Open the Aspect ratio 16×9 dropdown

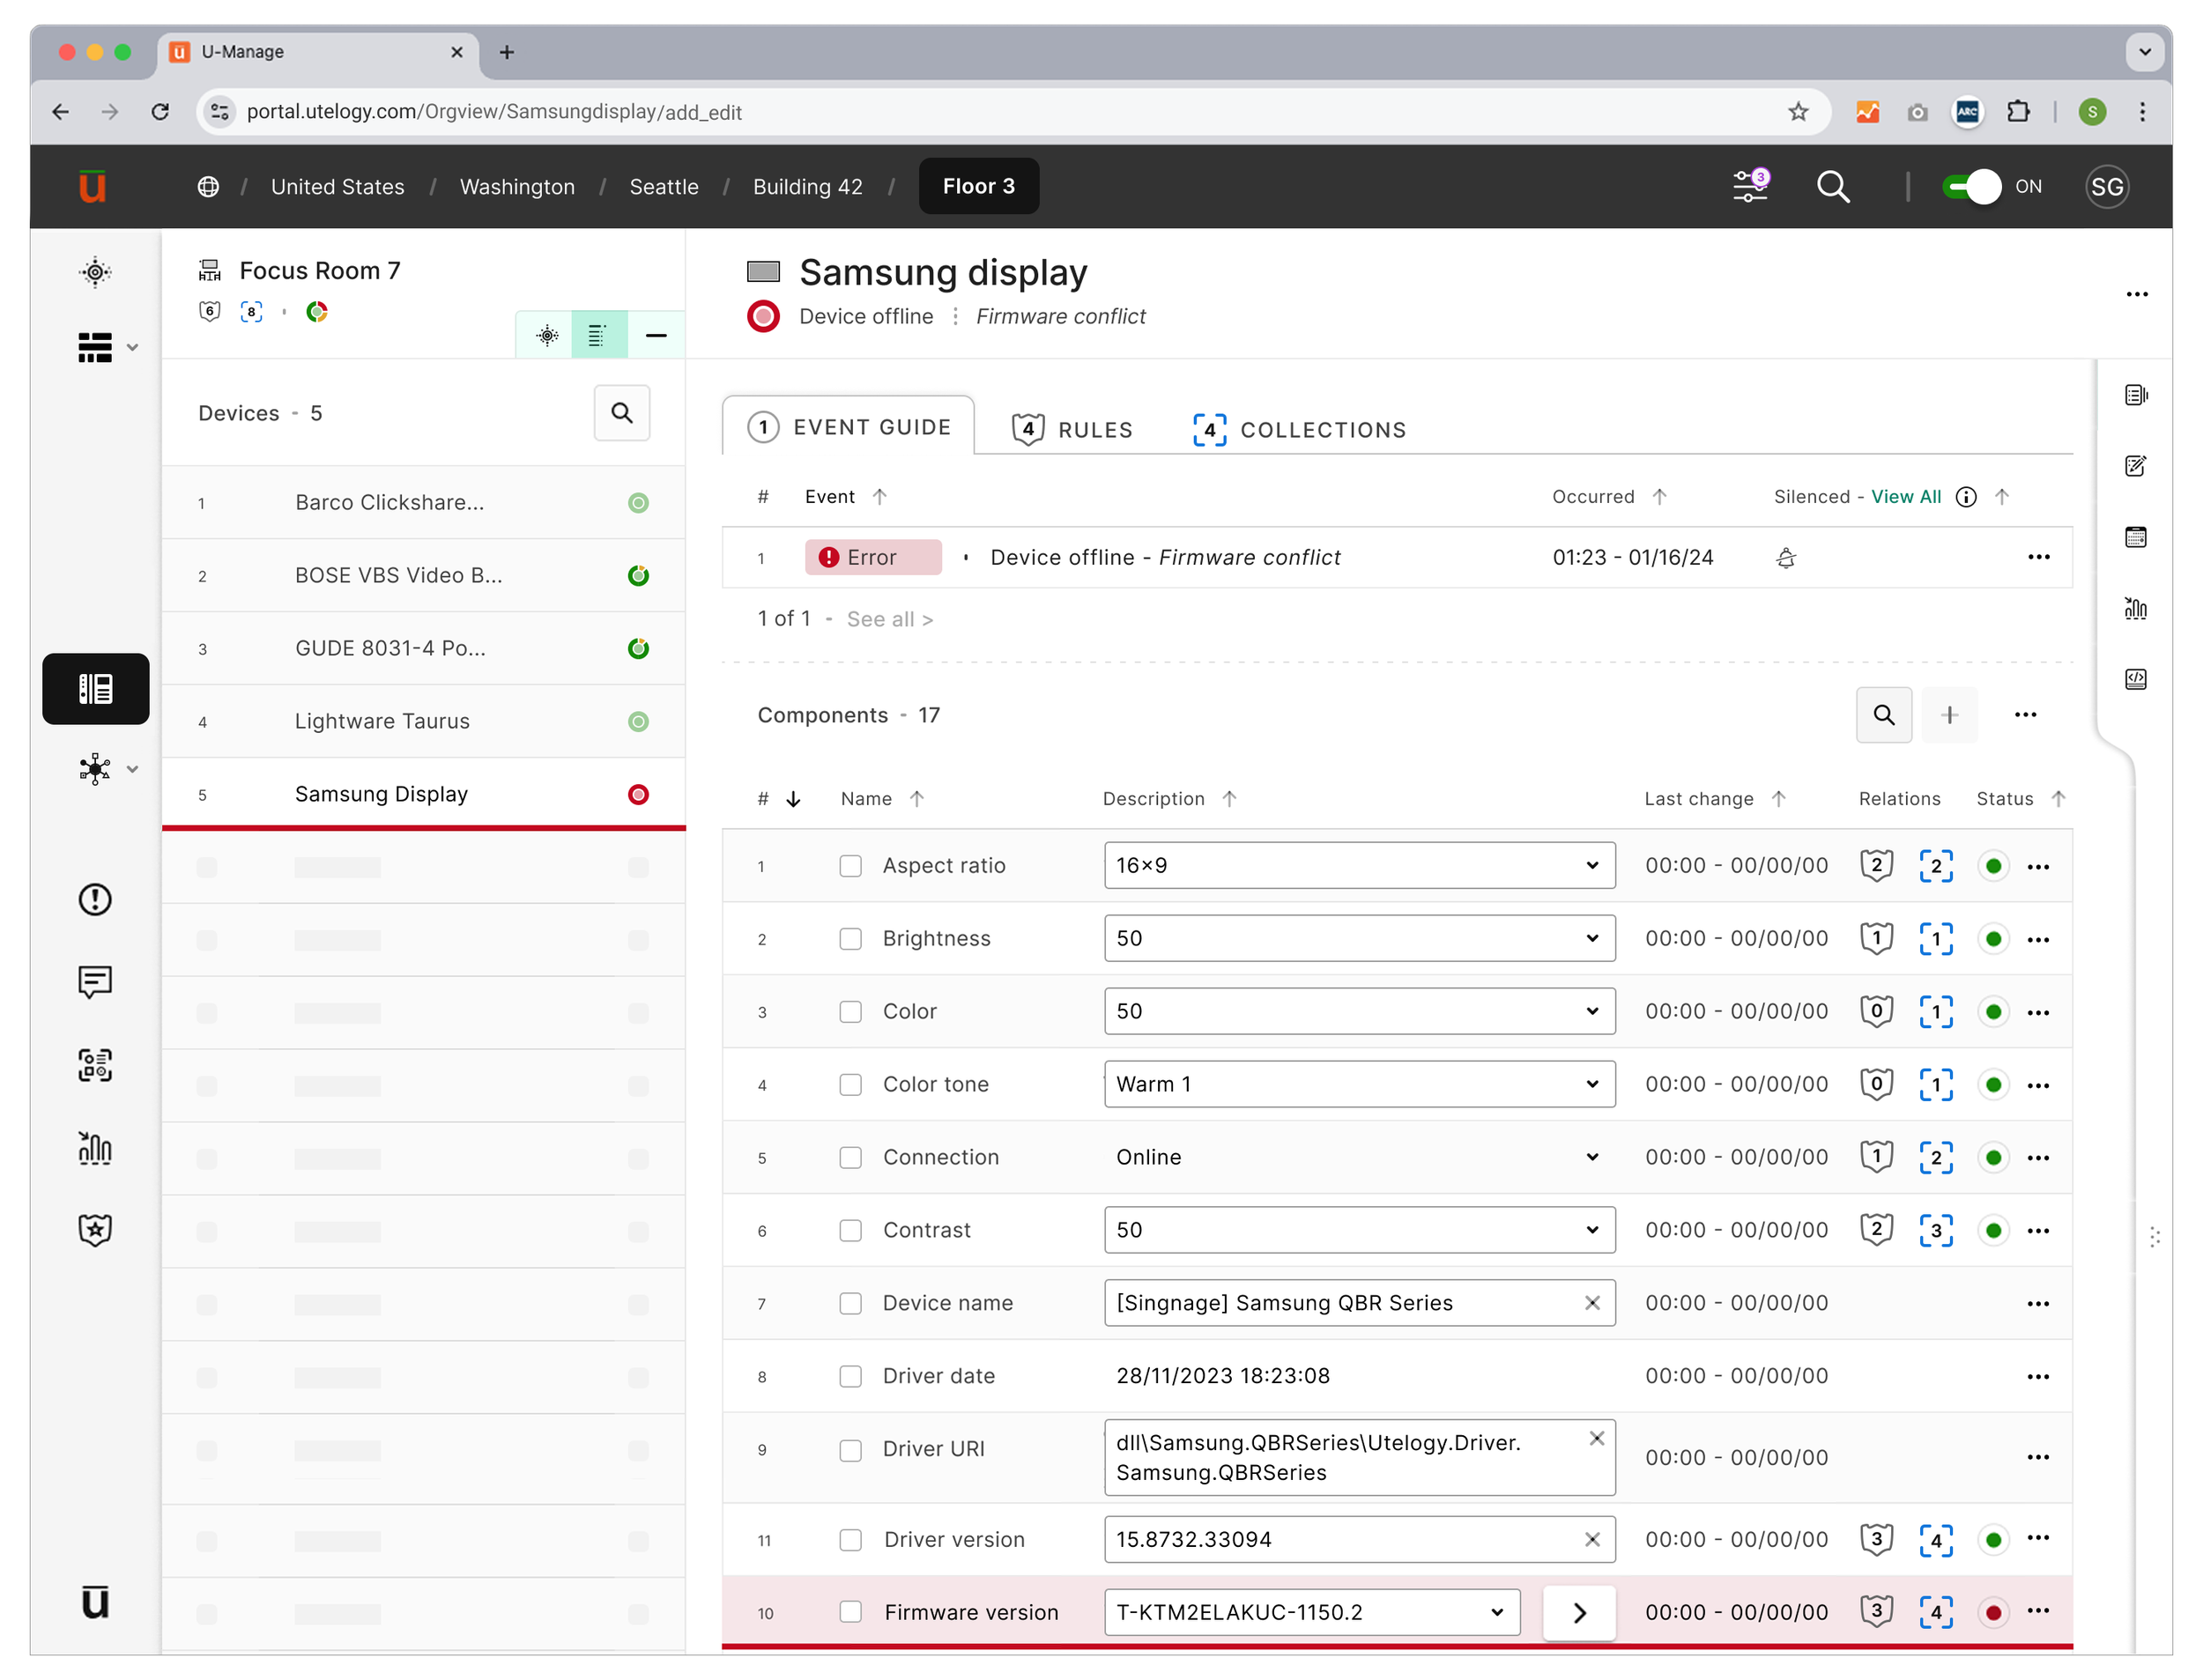[x=1358, y=866]
